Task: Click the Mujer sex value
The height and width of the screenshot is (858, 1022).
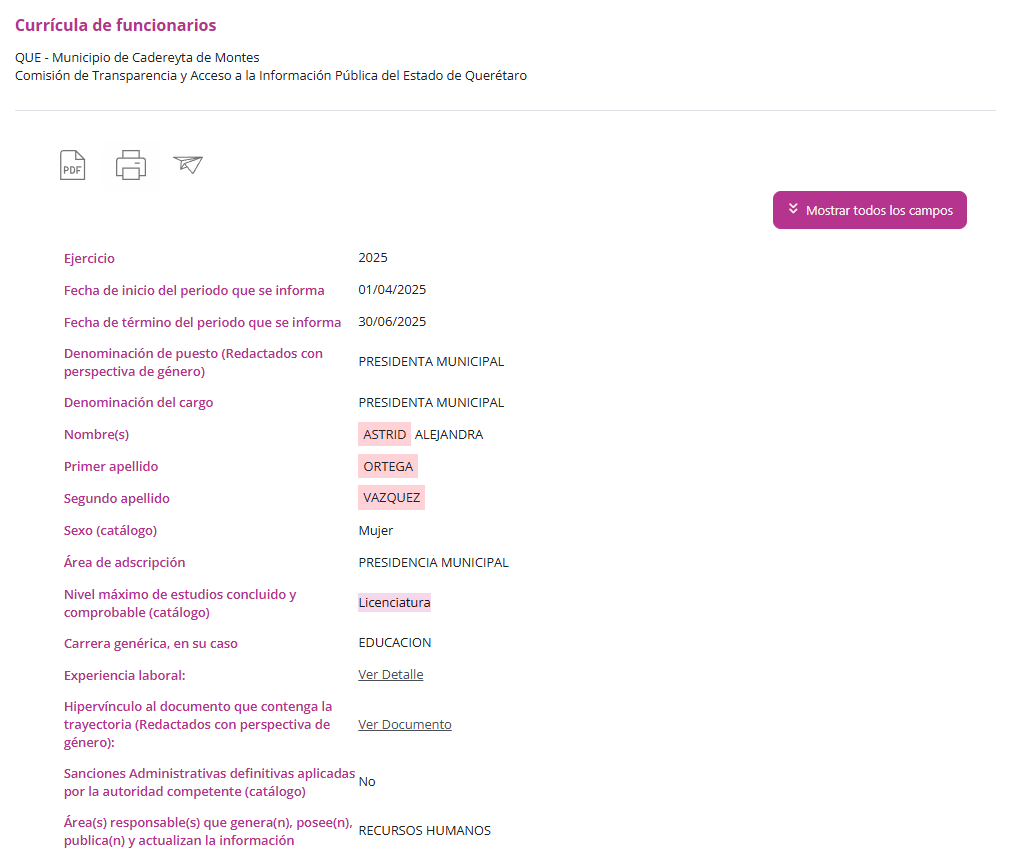Action: coord(375,531)
